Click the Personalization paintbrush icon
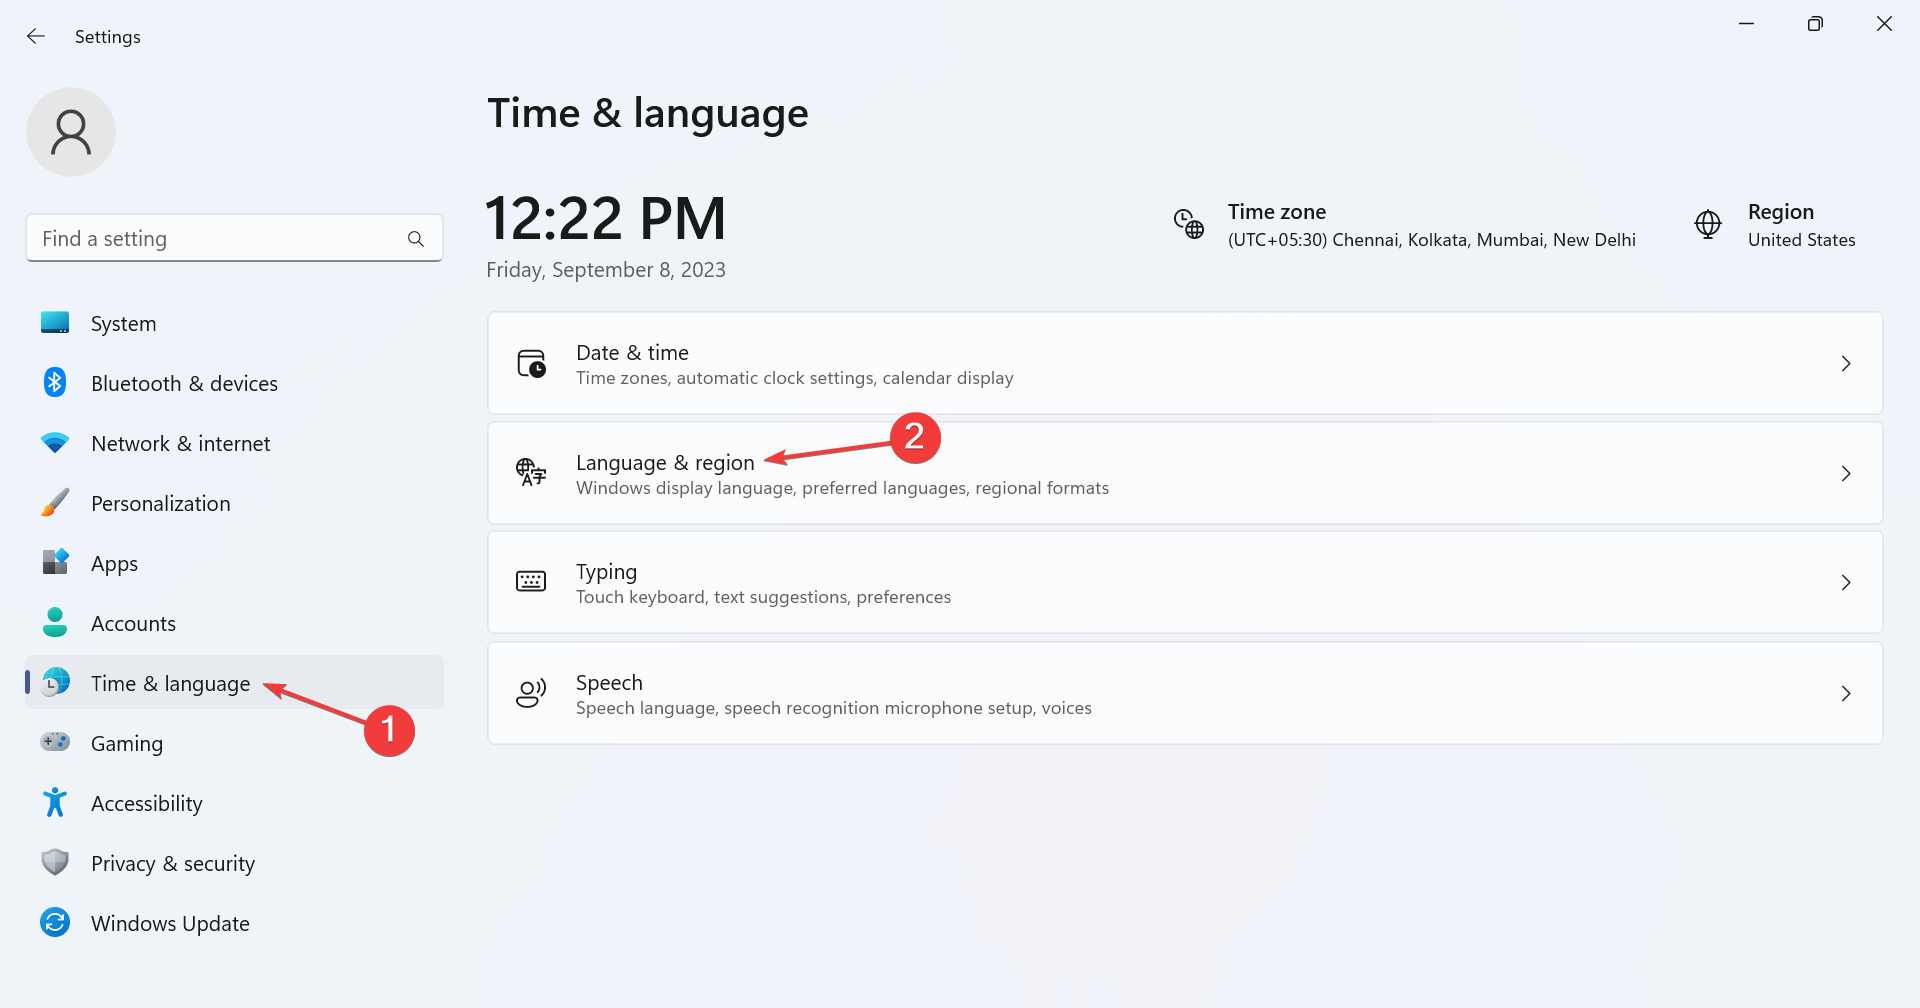The height and width of the screenshot is (1008, 1920). pos(55,502)
